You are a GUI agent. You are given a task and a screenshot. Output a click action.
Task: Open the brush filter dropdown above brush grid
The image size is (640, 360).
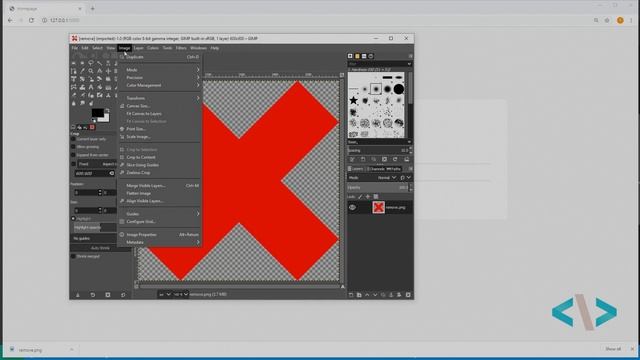[x=380, y=64]
